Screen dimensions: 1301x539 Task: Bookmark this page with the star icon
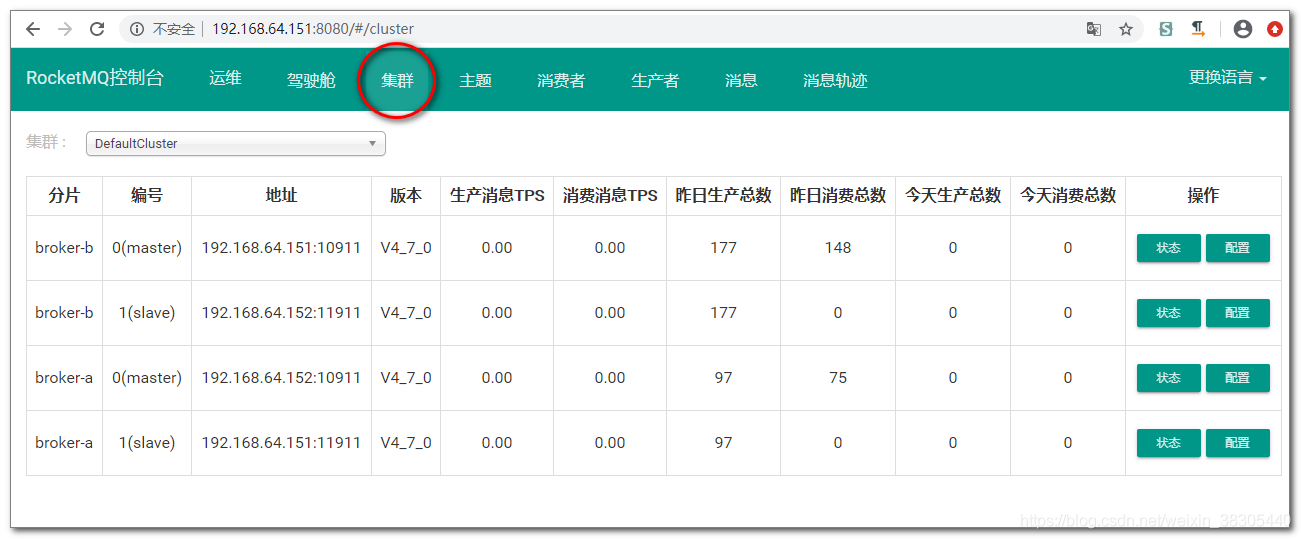click(x=1126, y=29)
